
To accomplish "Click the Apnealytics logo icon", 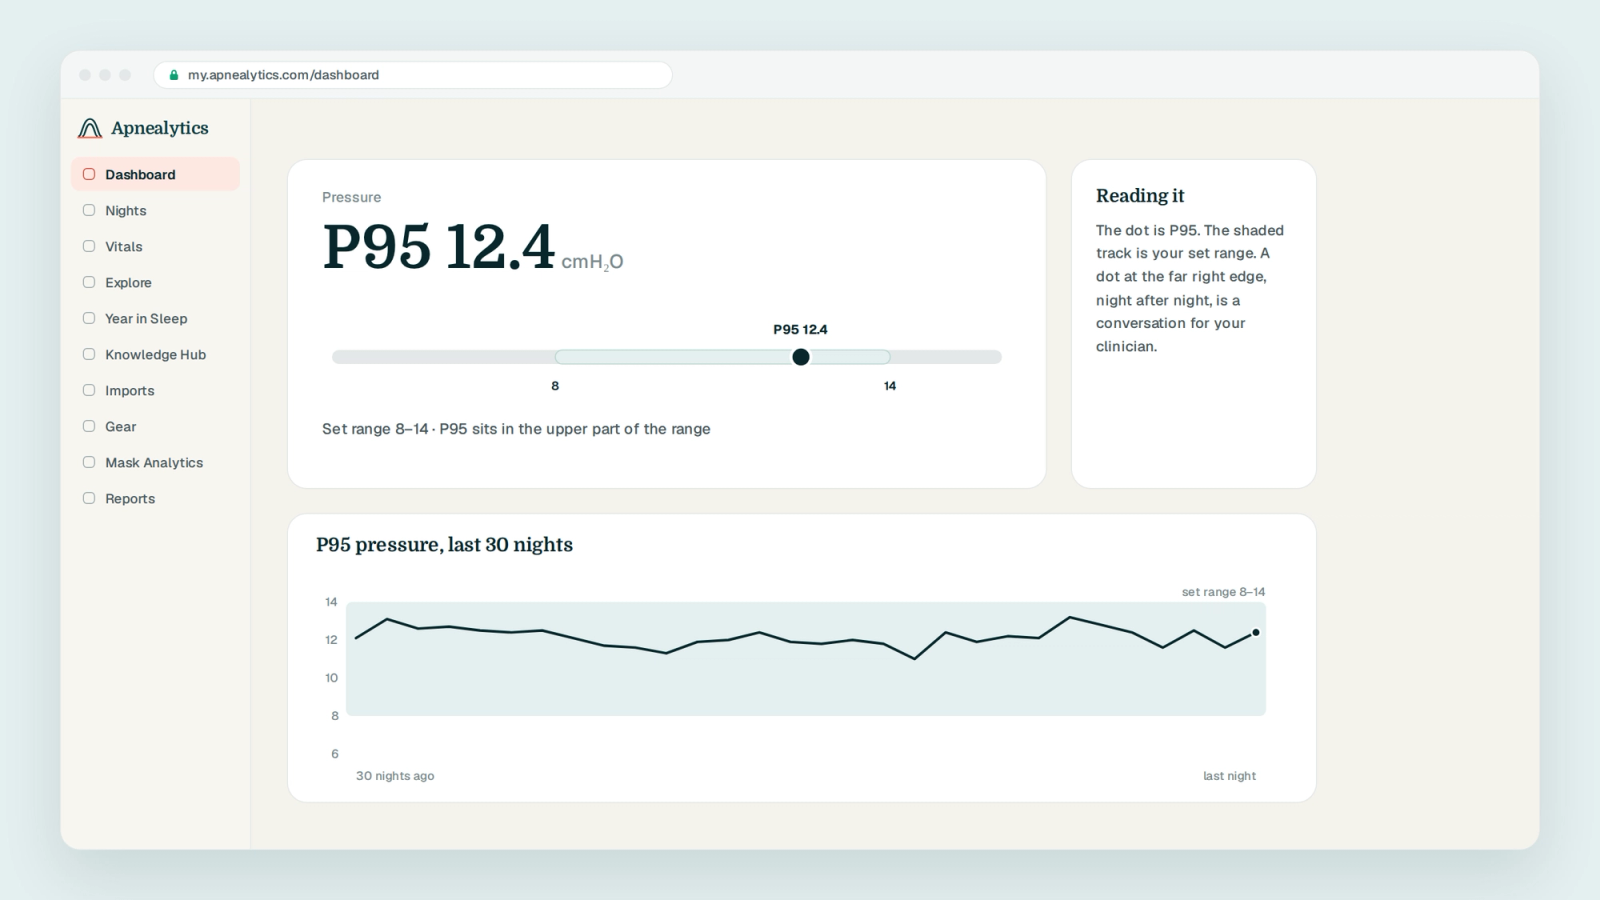I will pos(90,128).
